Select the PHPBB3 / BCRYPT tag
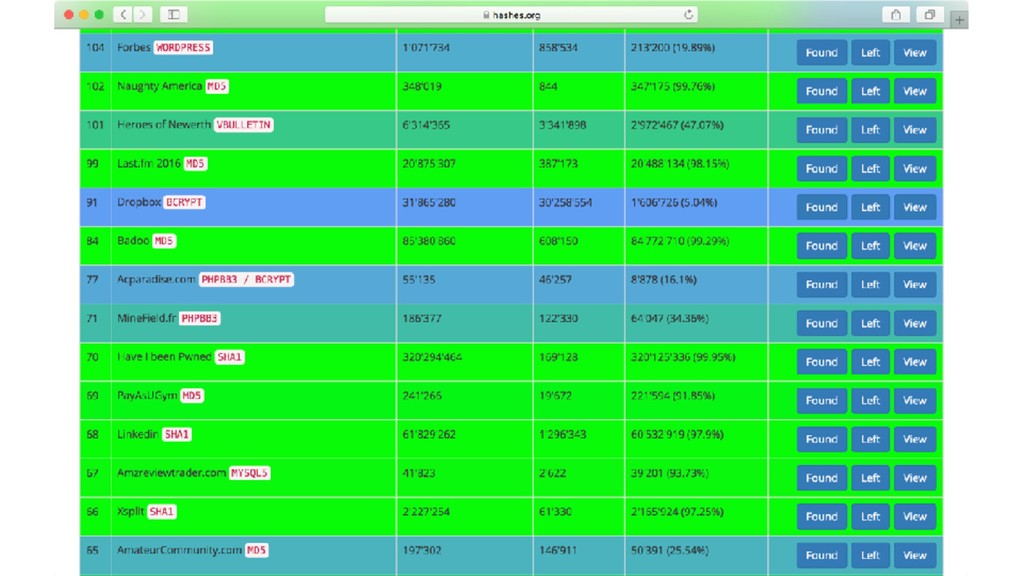Viewport: 1024px width, 576px height. tap(246, 280)
